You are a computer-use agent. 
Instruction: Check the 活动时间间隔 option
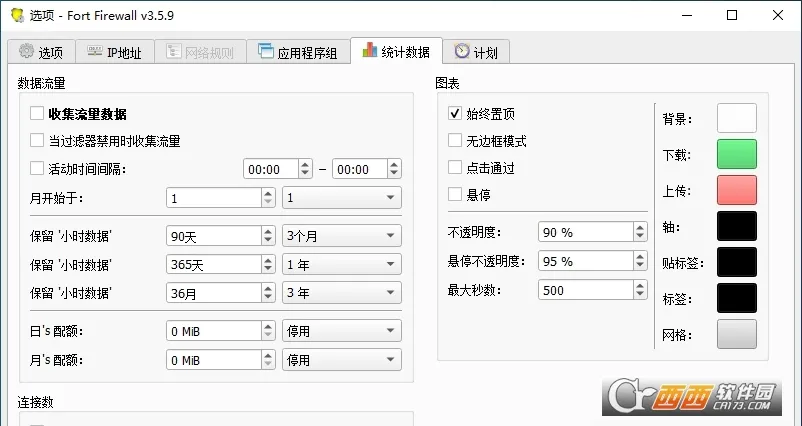tap(37, 168)
